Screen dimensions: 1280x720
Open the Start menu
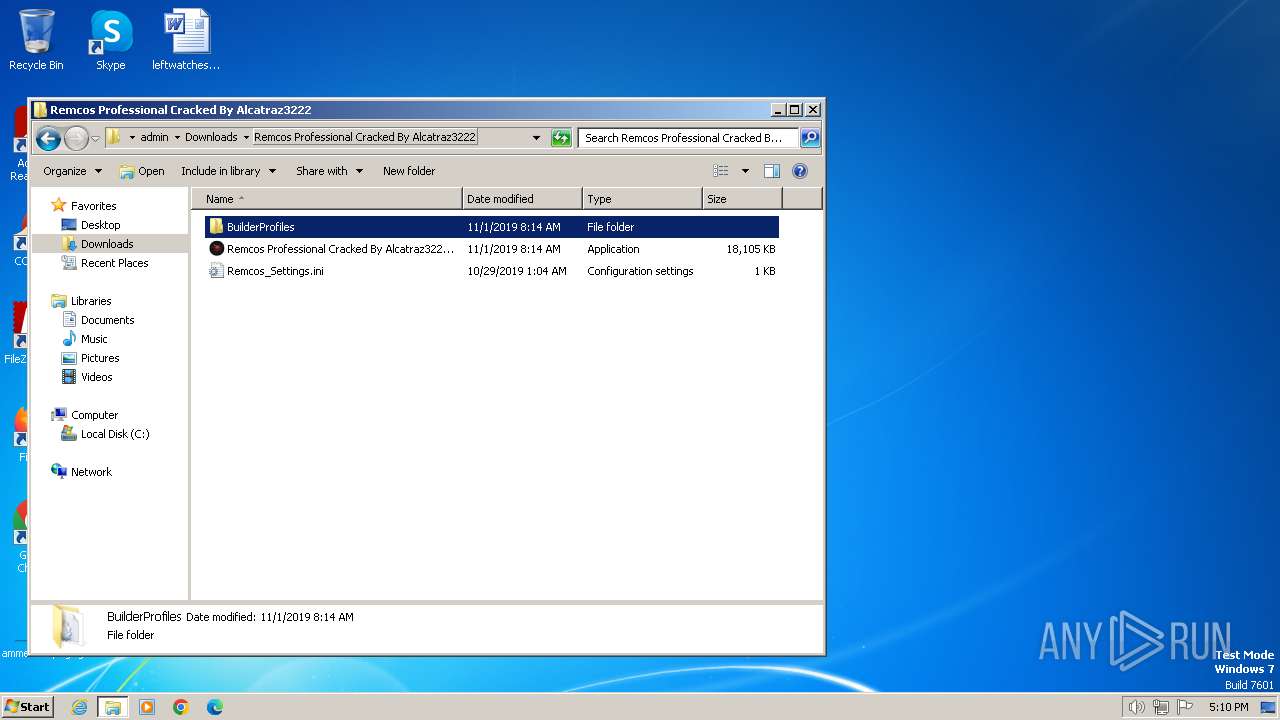(x=28, y=707)
